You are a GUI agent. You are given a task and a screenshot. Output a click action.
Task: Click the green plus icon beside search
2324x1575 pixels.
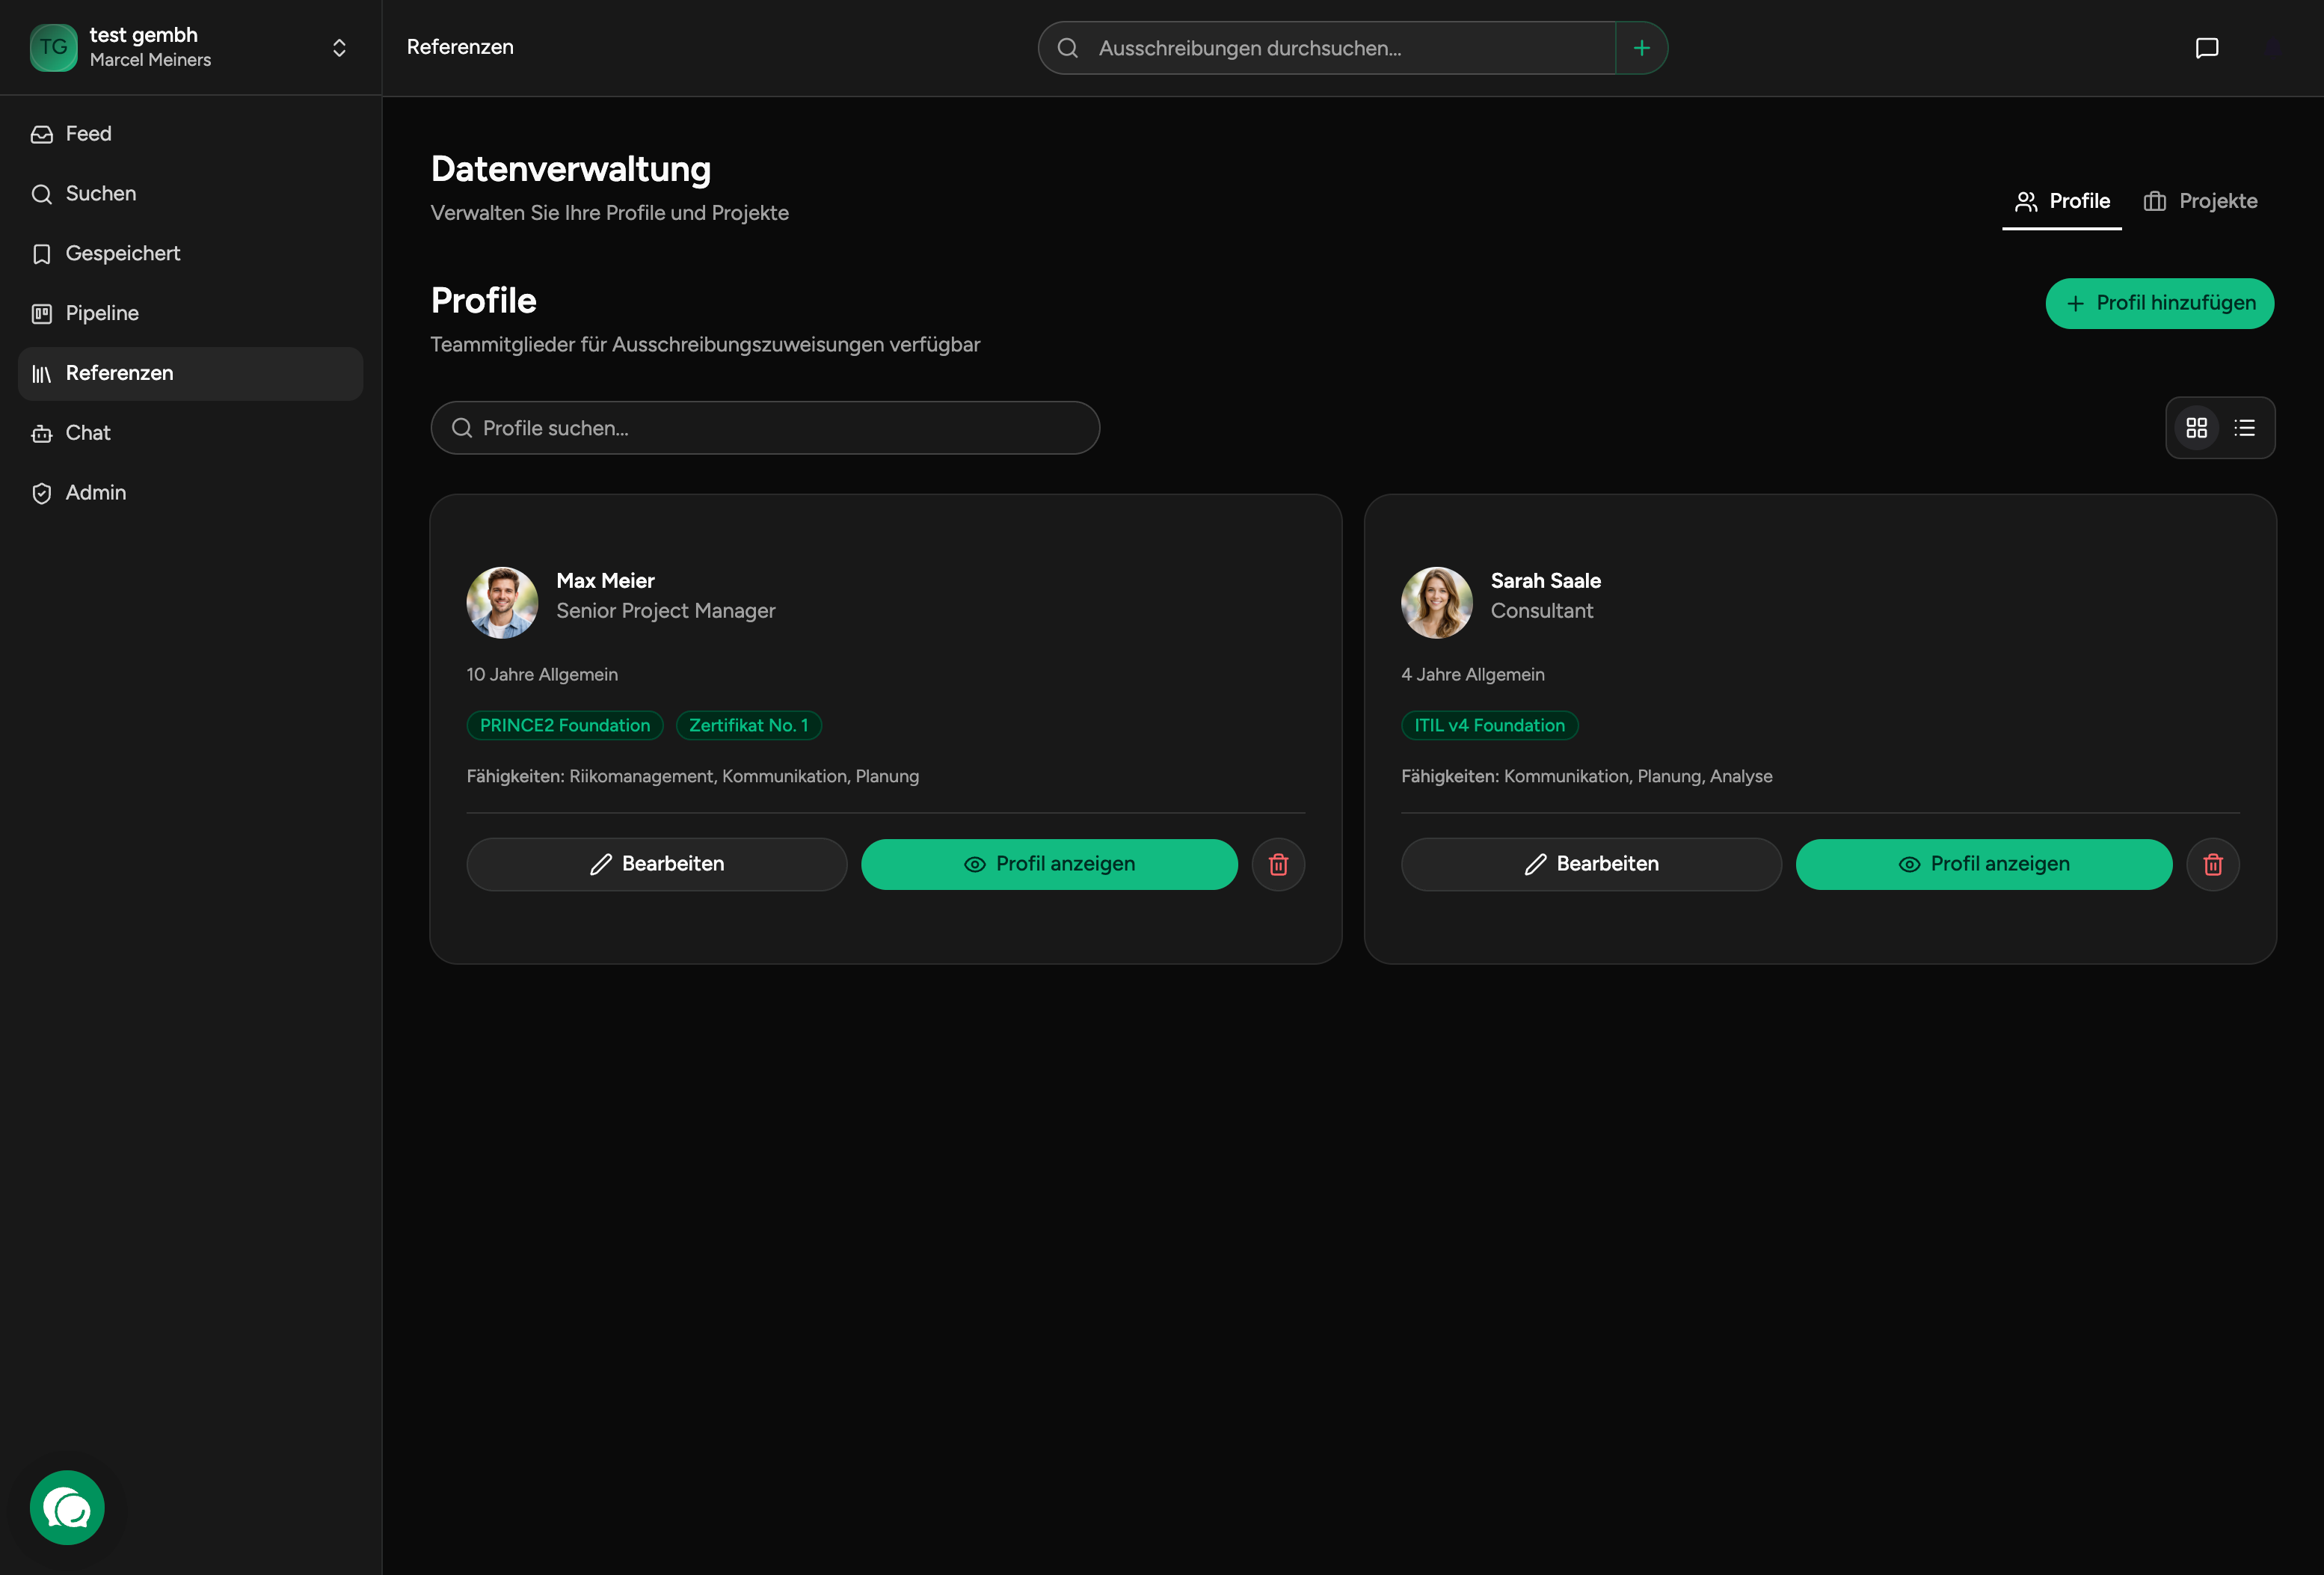[x=1641, y=48]
